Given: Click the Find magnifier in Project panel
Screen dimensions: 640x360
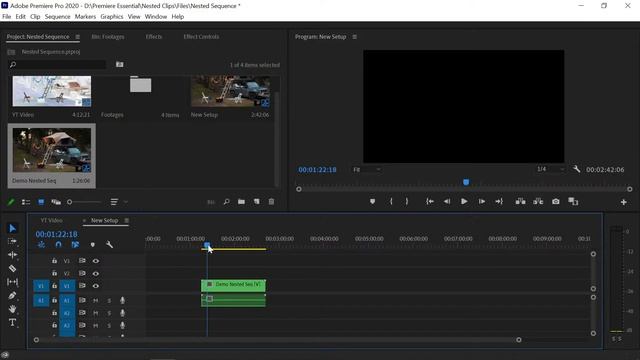Looking at the screenshot, I should coord(226,202).
